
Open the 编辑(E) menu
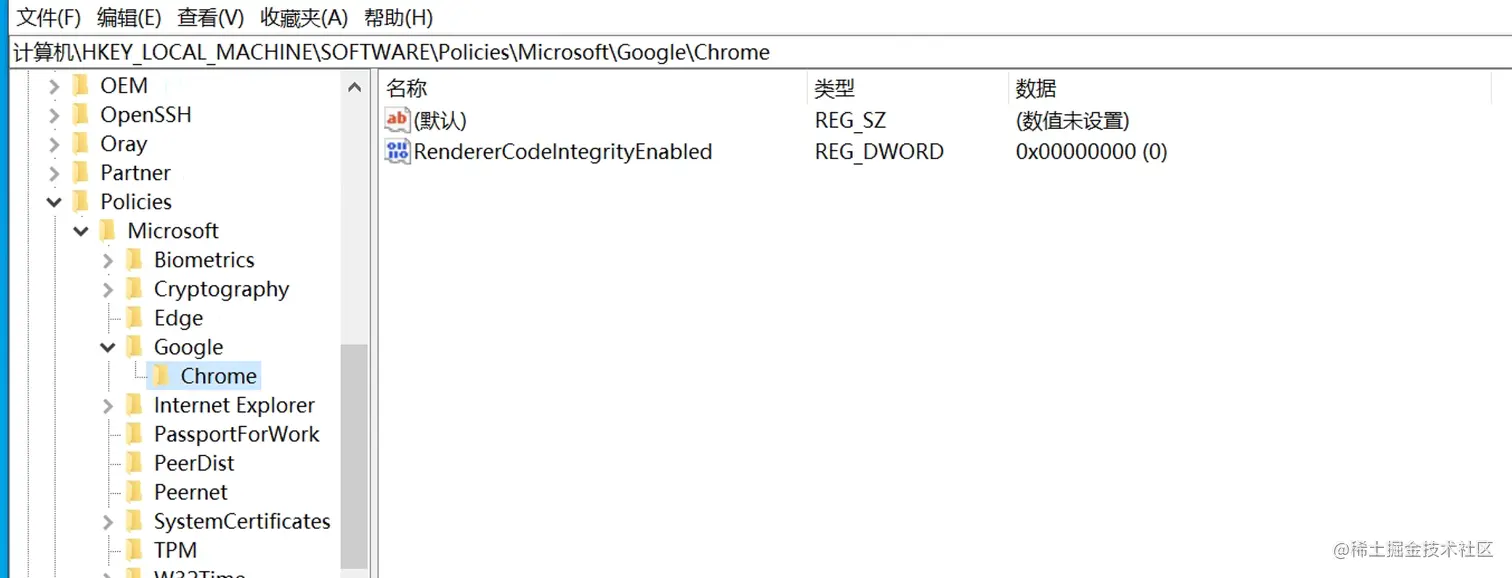click(x=129, y=17)
